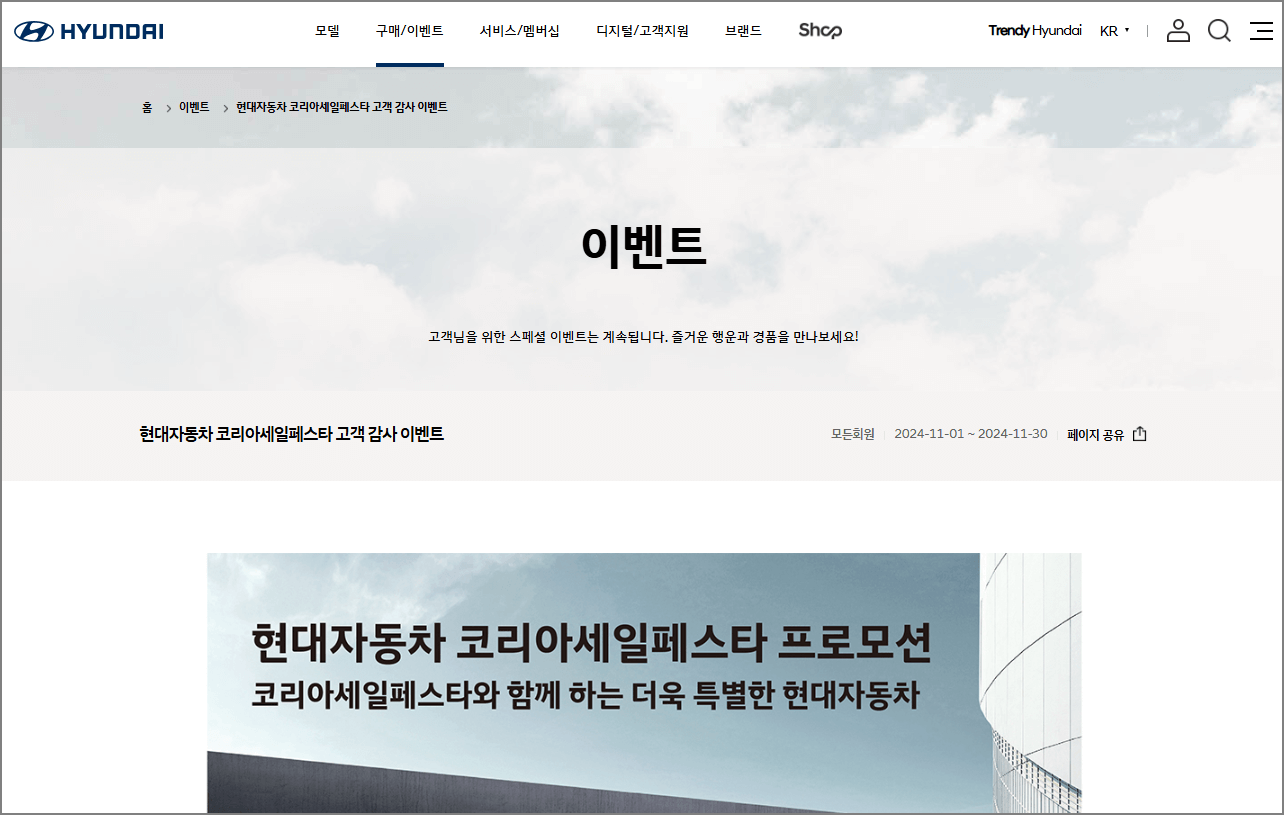Select the Shop logo in the navigation

(x=820, y=30)
